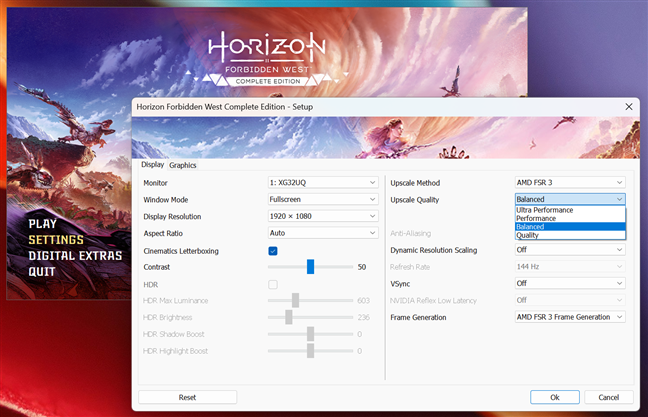Click DIGITAL EXTRAS in the launcher

click(75, 256)
